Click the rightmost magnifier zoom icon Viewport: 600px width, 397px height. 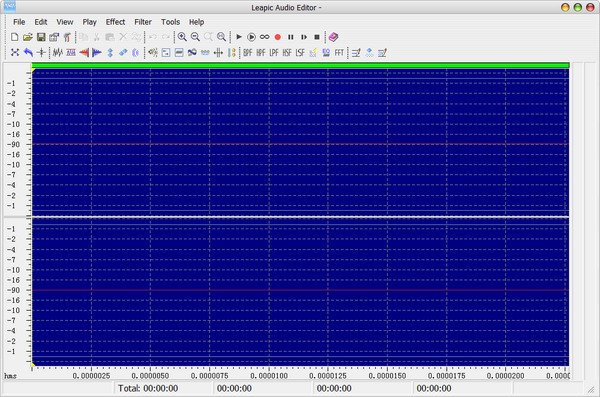221,37
